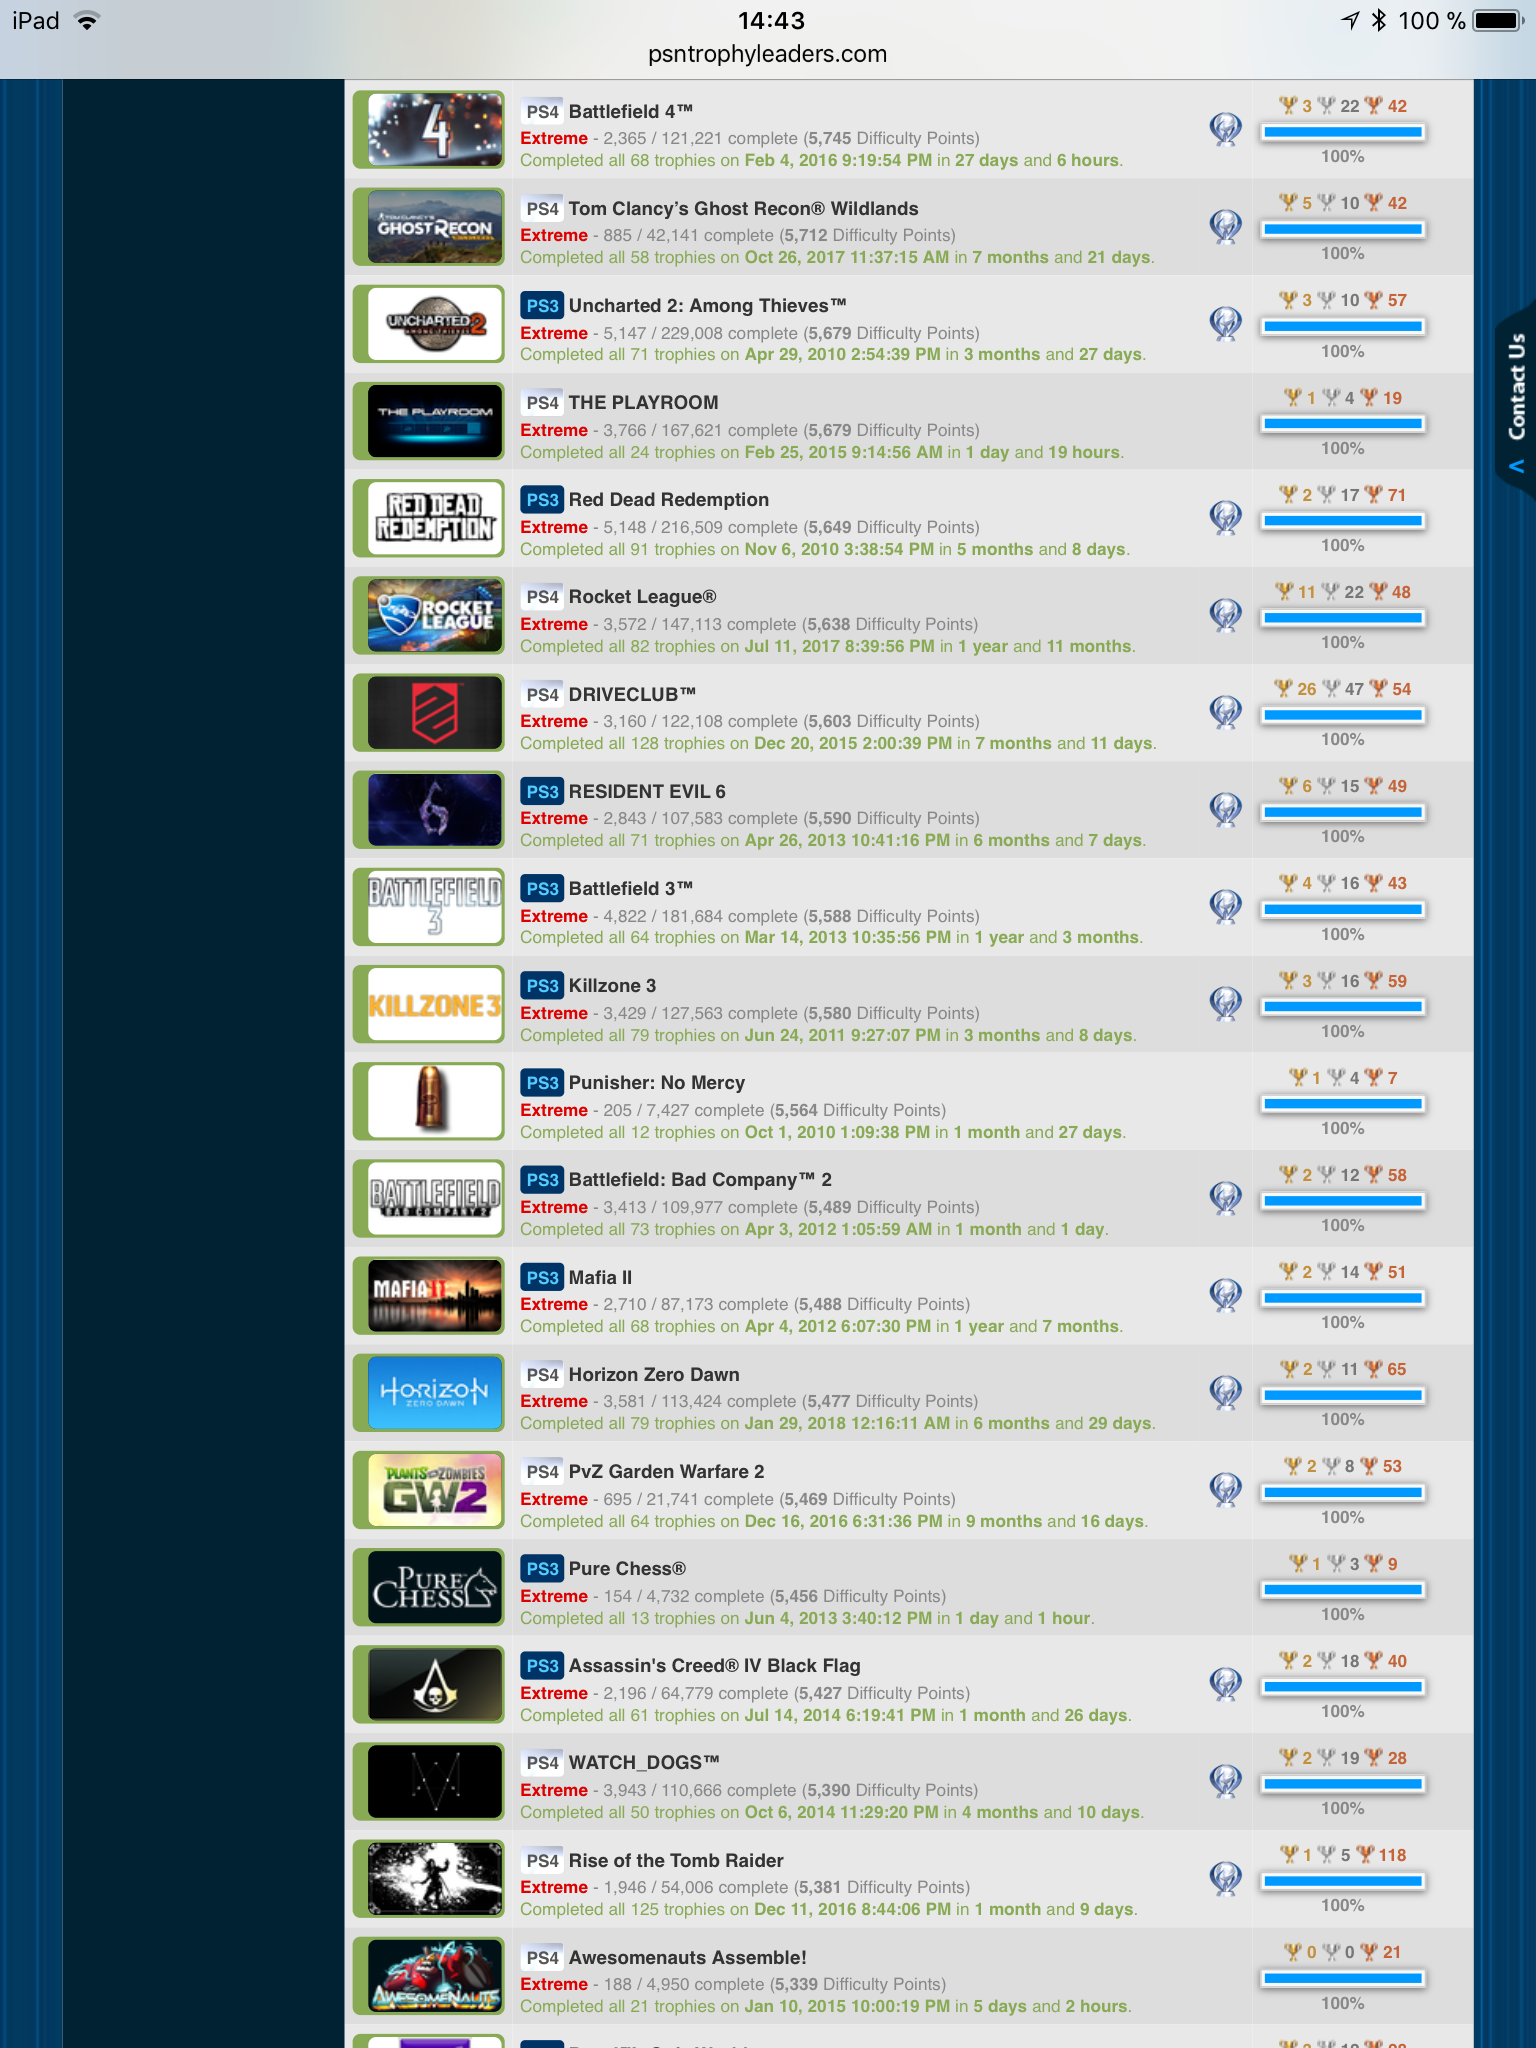Tap the PvZ Garden Warfare 2 game thumbnail

434,1491
